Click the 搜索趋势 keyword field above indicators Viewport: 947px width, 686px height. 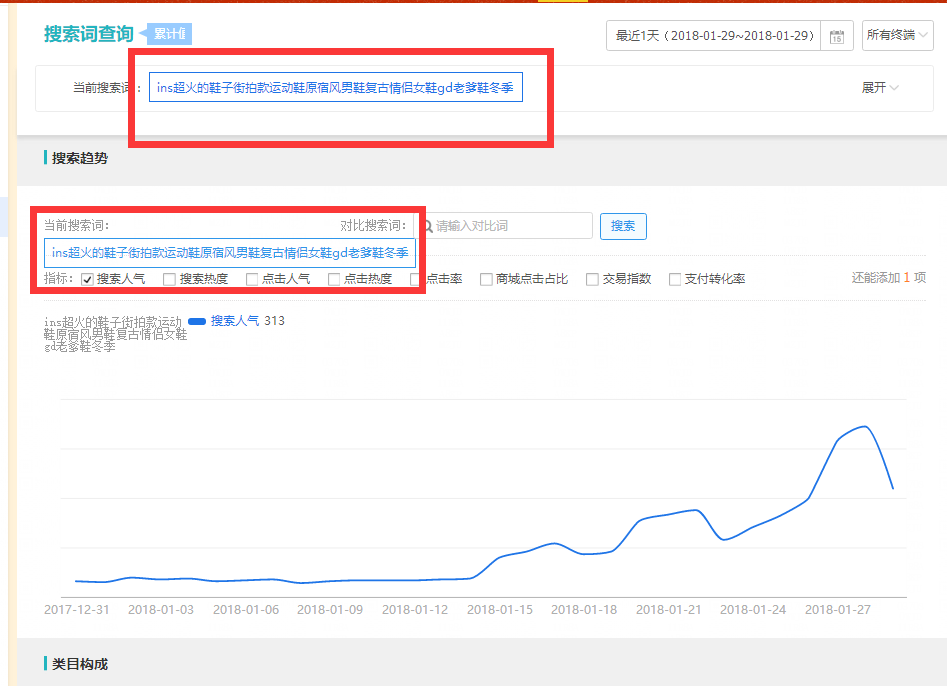229,253
